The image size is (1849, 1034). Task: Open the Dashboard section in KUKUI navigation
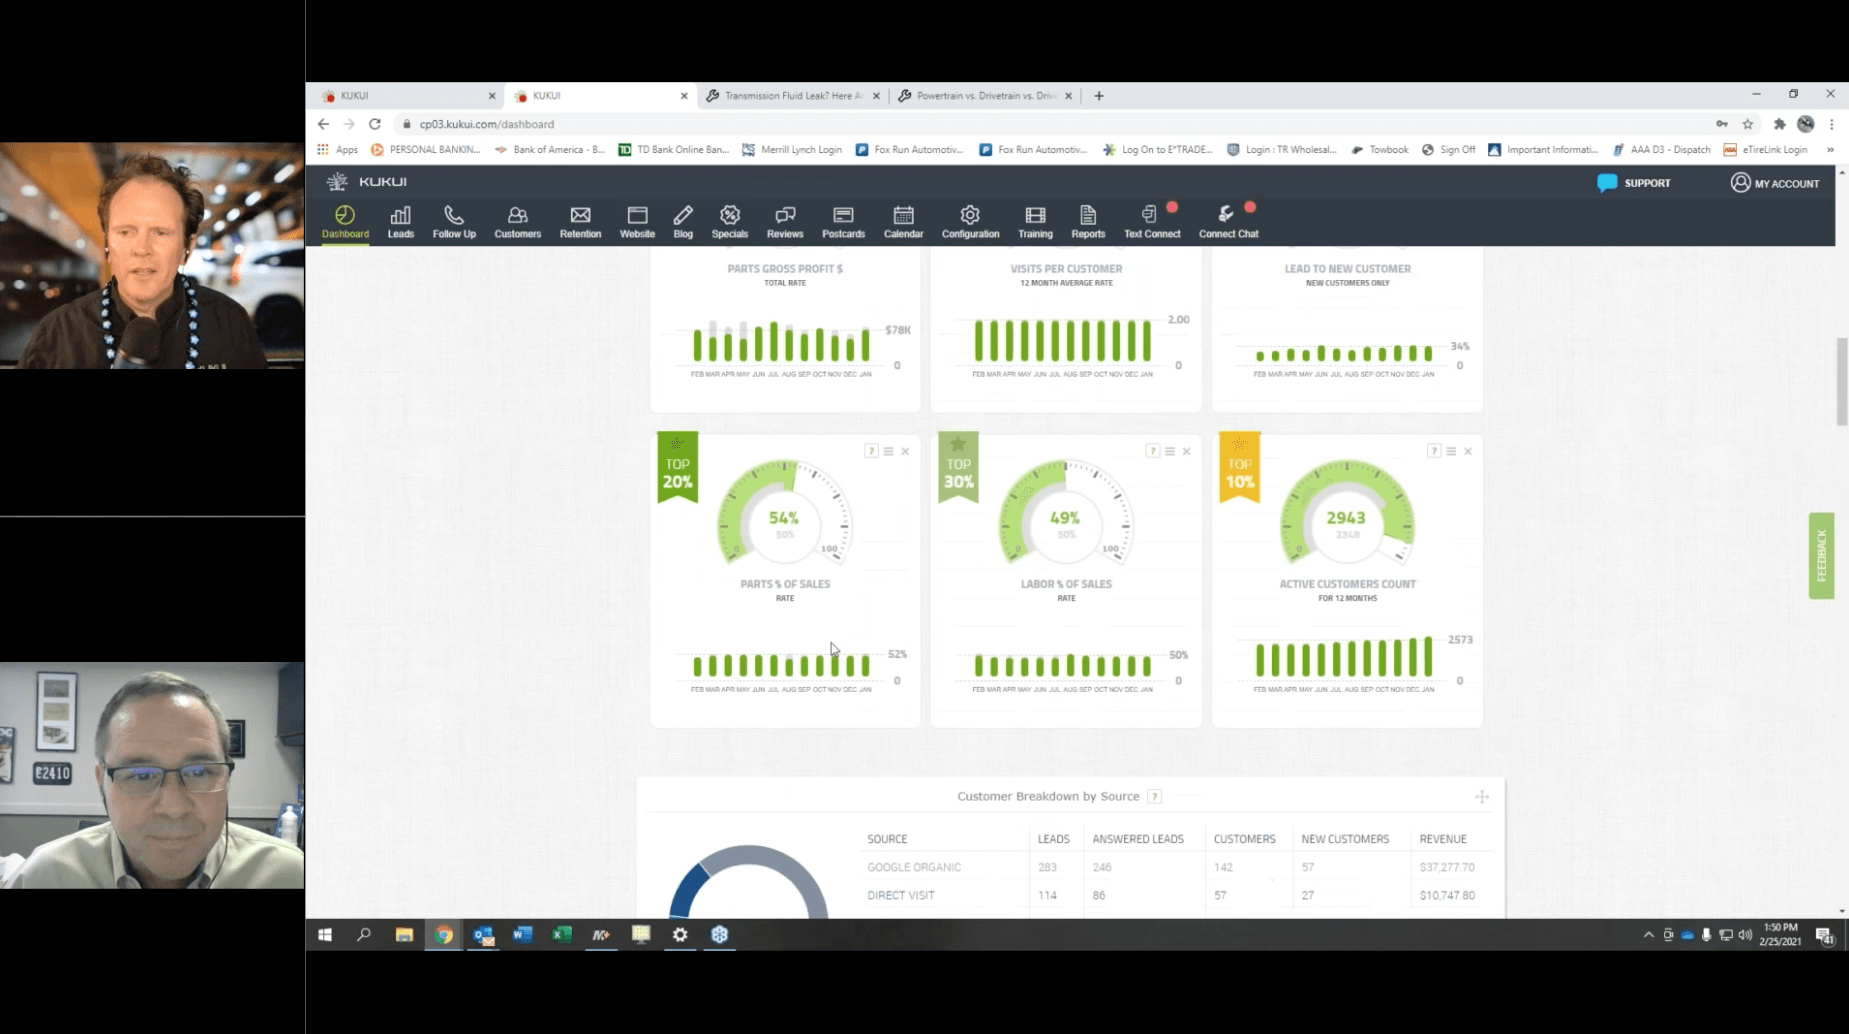pos(345,222)
